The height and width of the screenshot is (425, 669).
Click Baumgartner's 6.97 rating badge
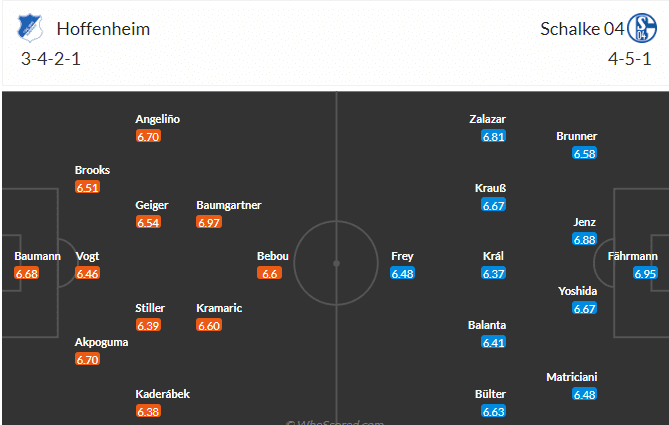(209, 222)
